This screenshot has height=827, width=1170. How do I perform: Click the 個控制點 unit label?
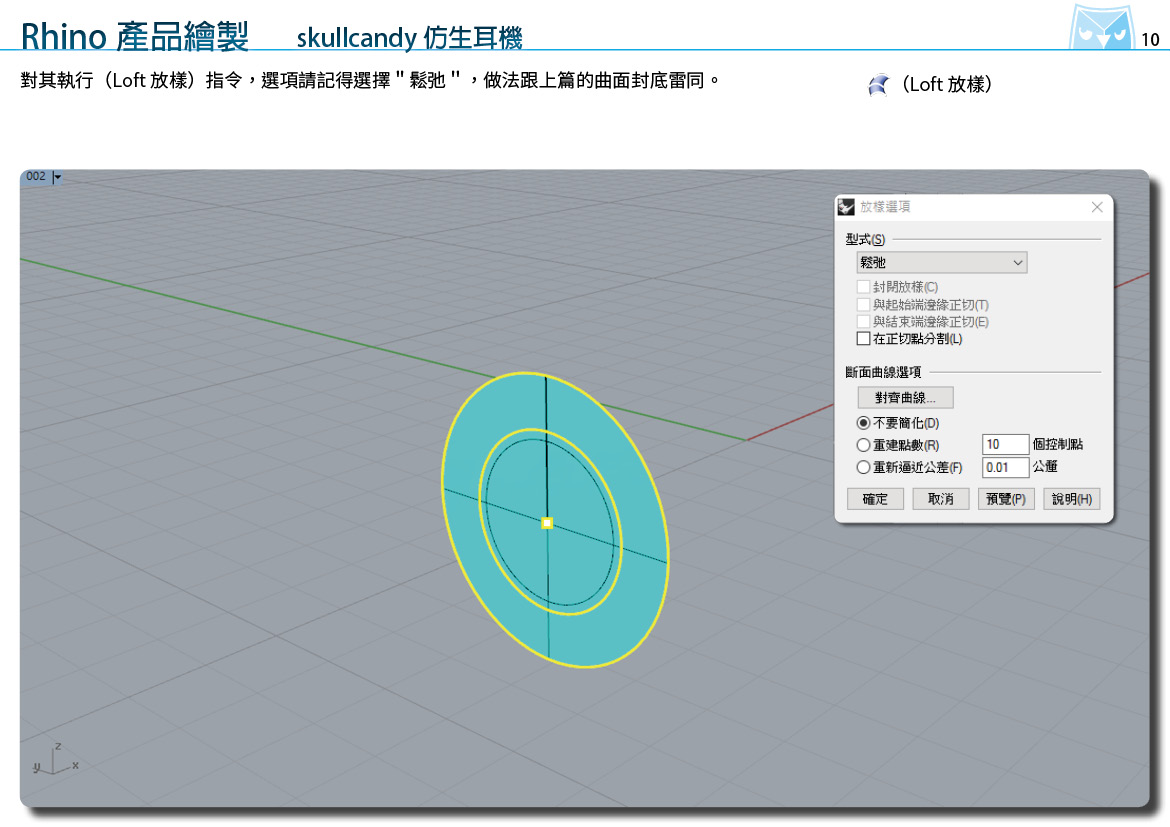tap(1058, 445)
